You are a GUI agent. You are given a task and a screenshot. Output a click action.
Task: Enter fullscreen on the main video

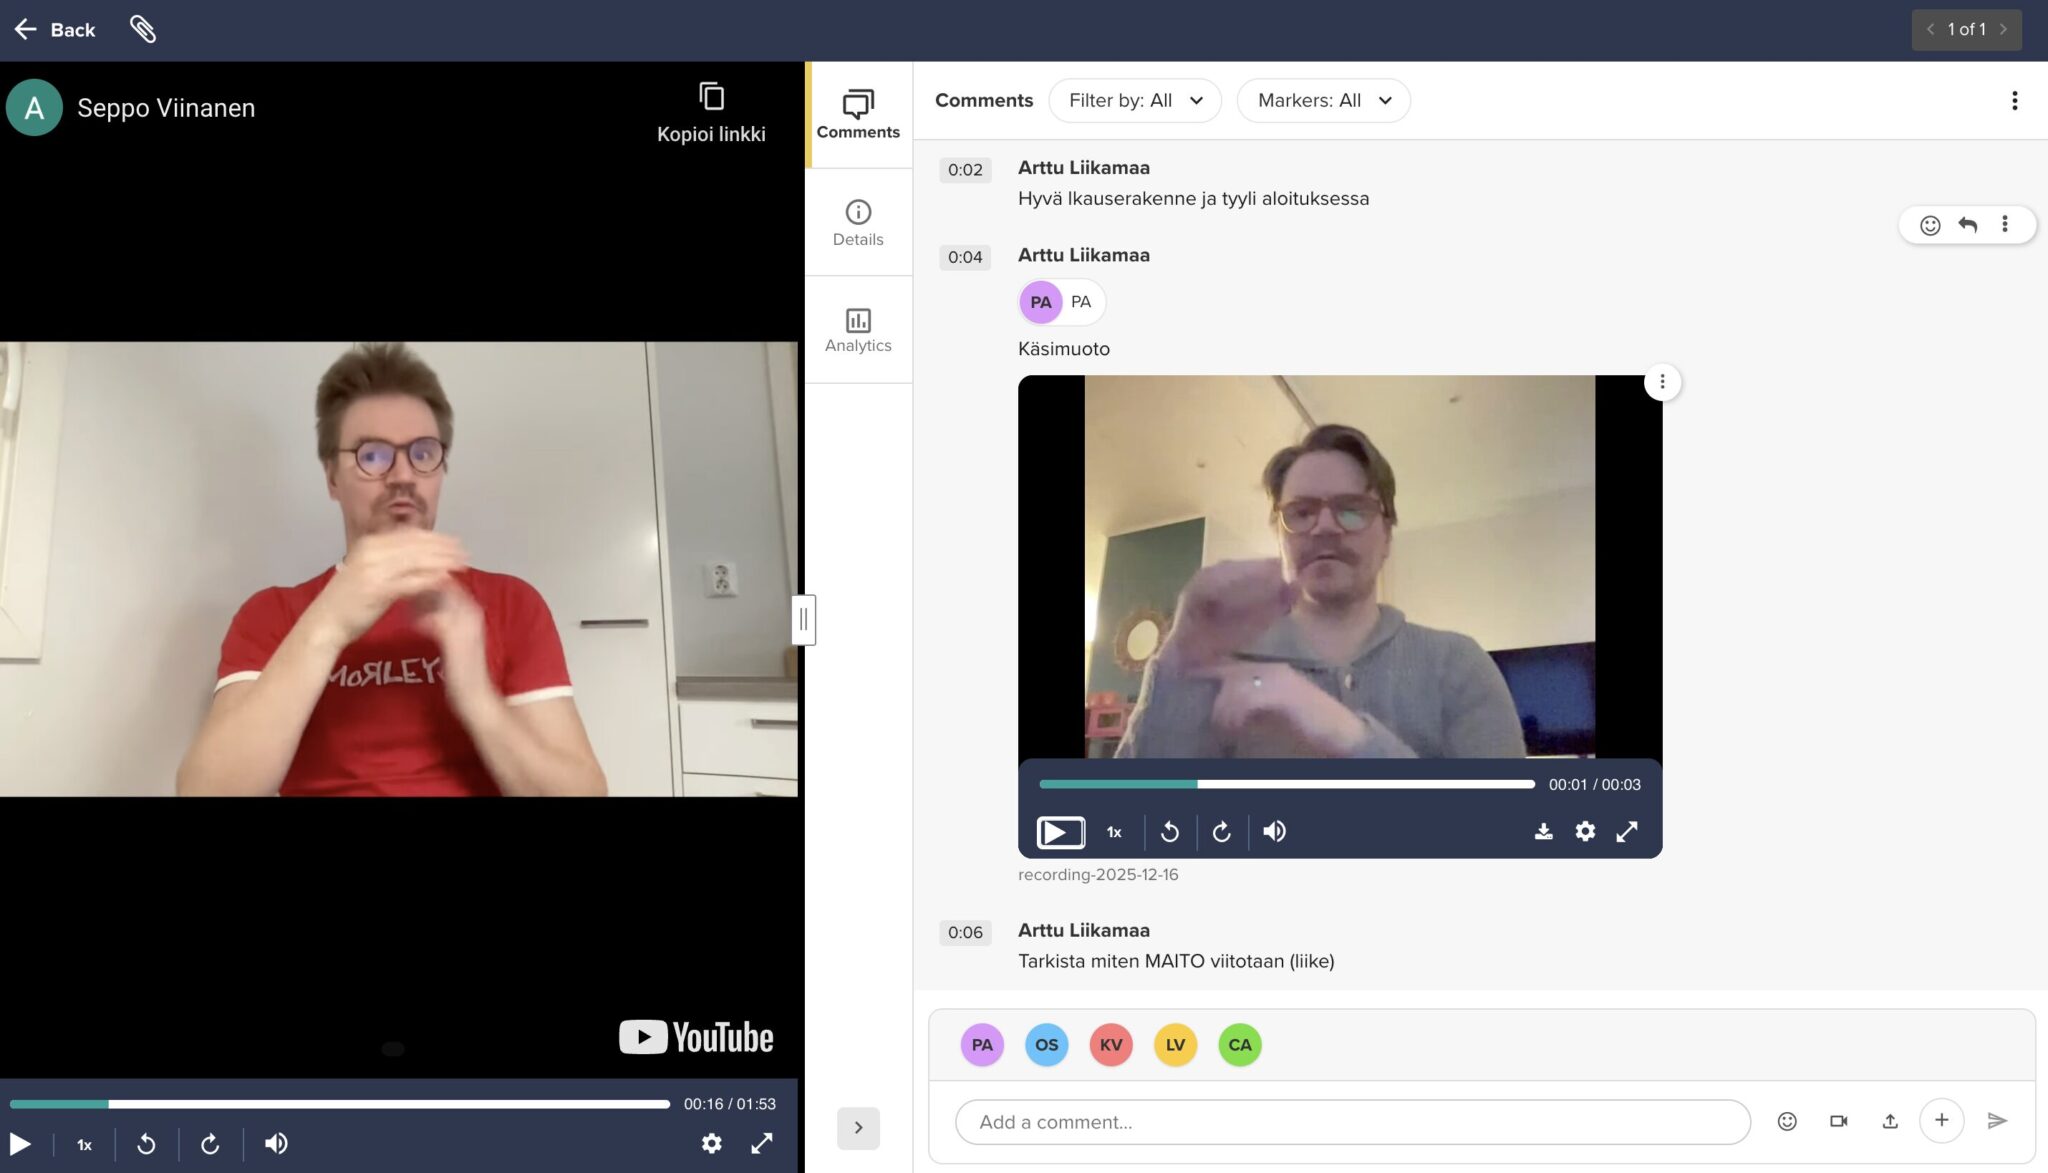point(762,1143)
